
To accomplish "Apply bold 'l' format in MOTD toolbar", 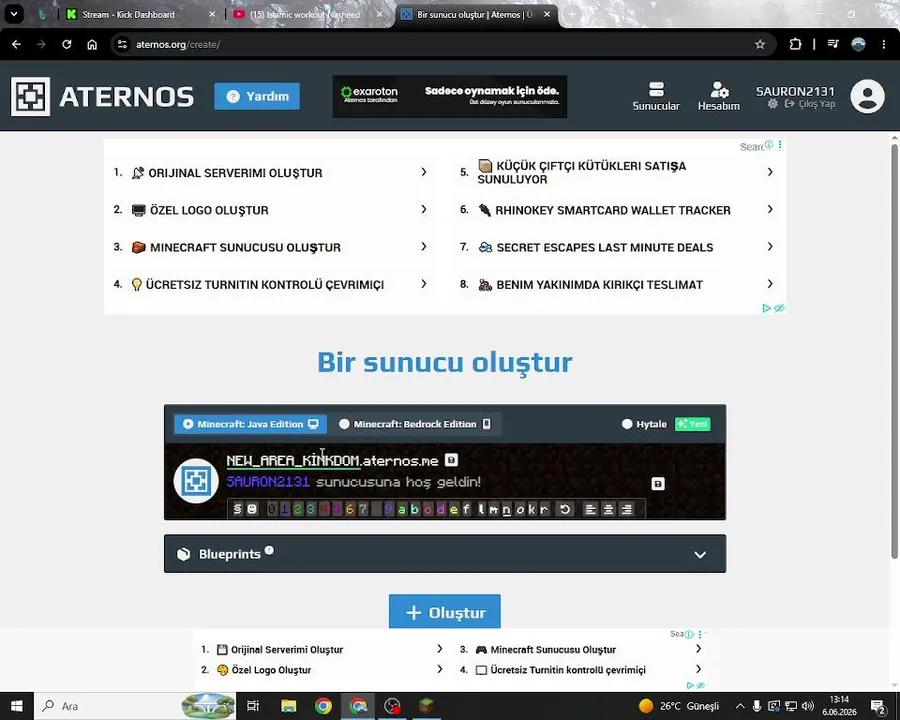I will coord(481,509).
